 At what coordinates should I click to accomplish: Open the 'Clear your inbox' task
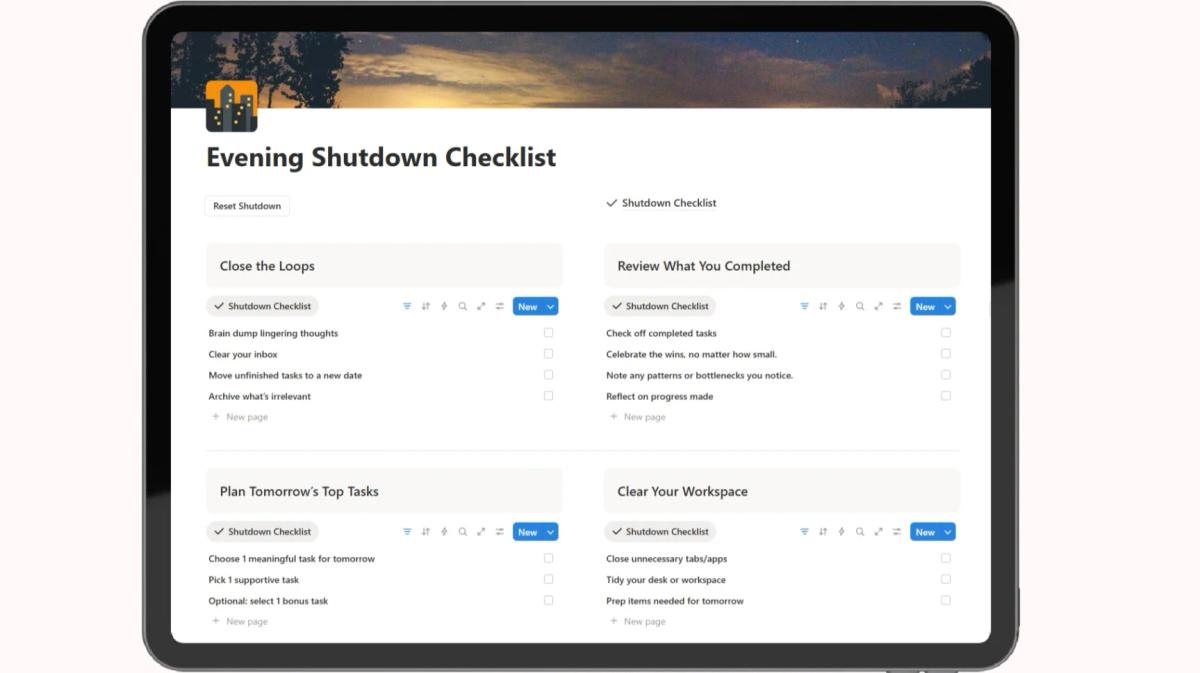click(x=243, y=354)
